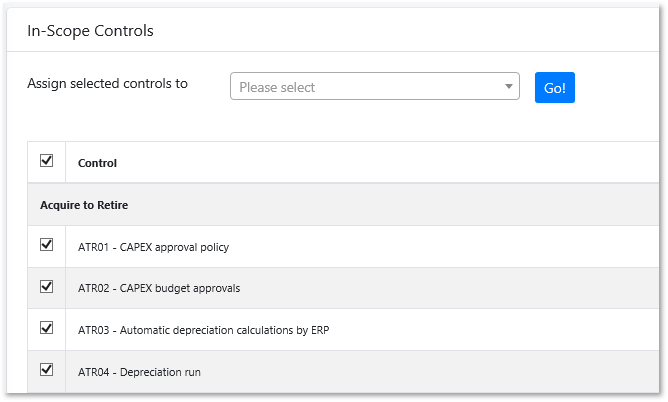Click blank area right of Acquire to Retire
This screenshot has height=402, width=668.
400,205
